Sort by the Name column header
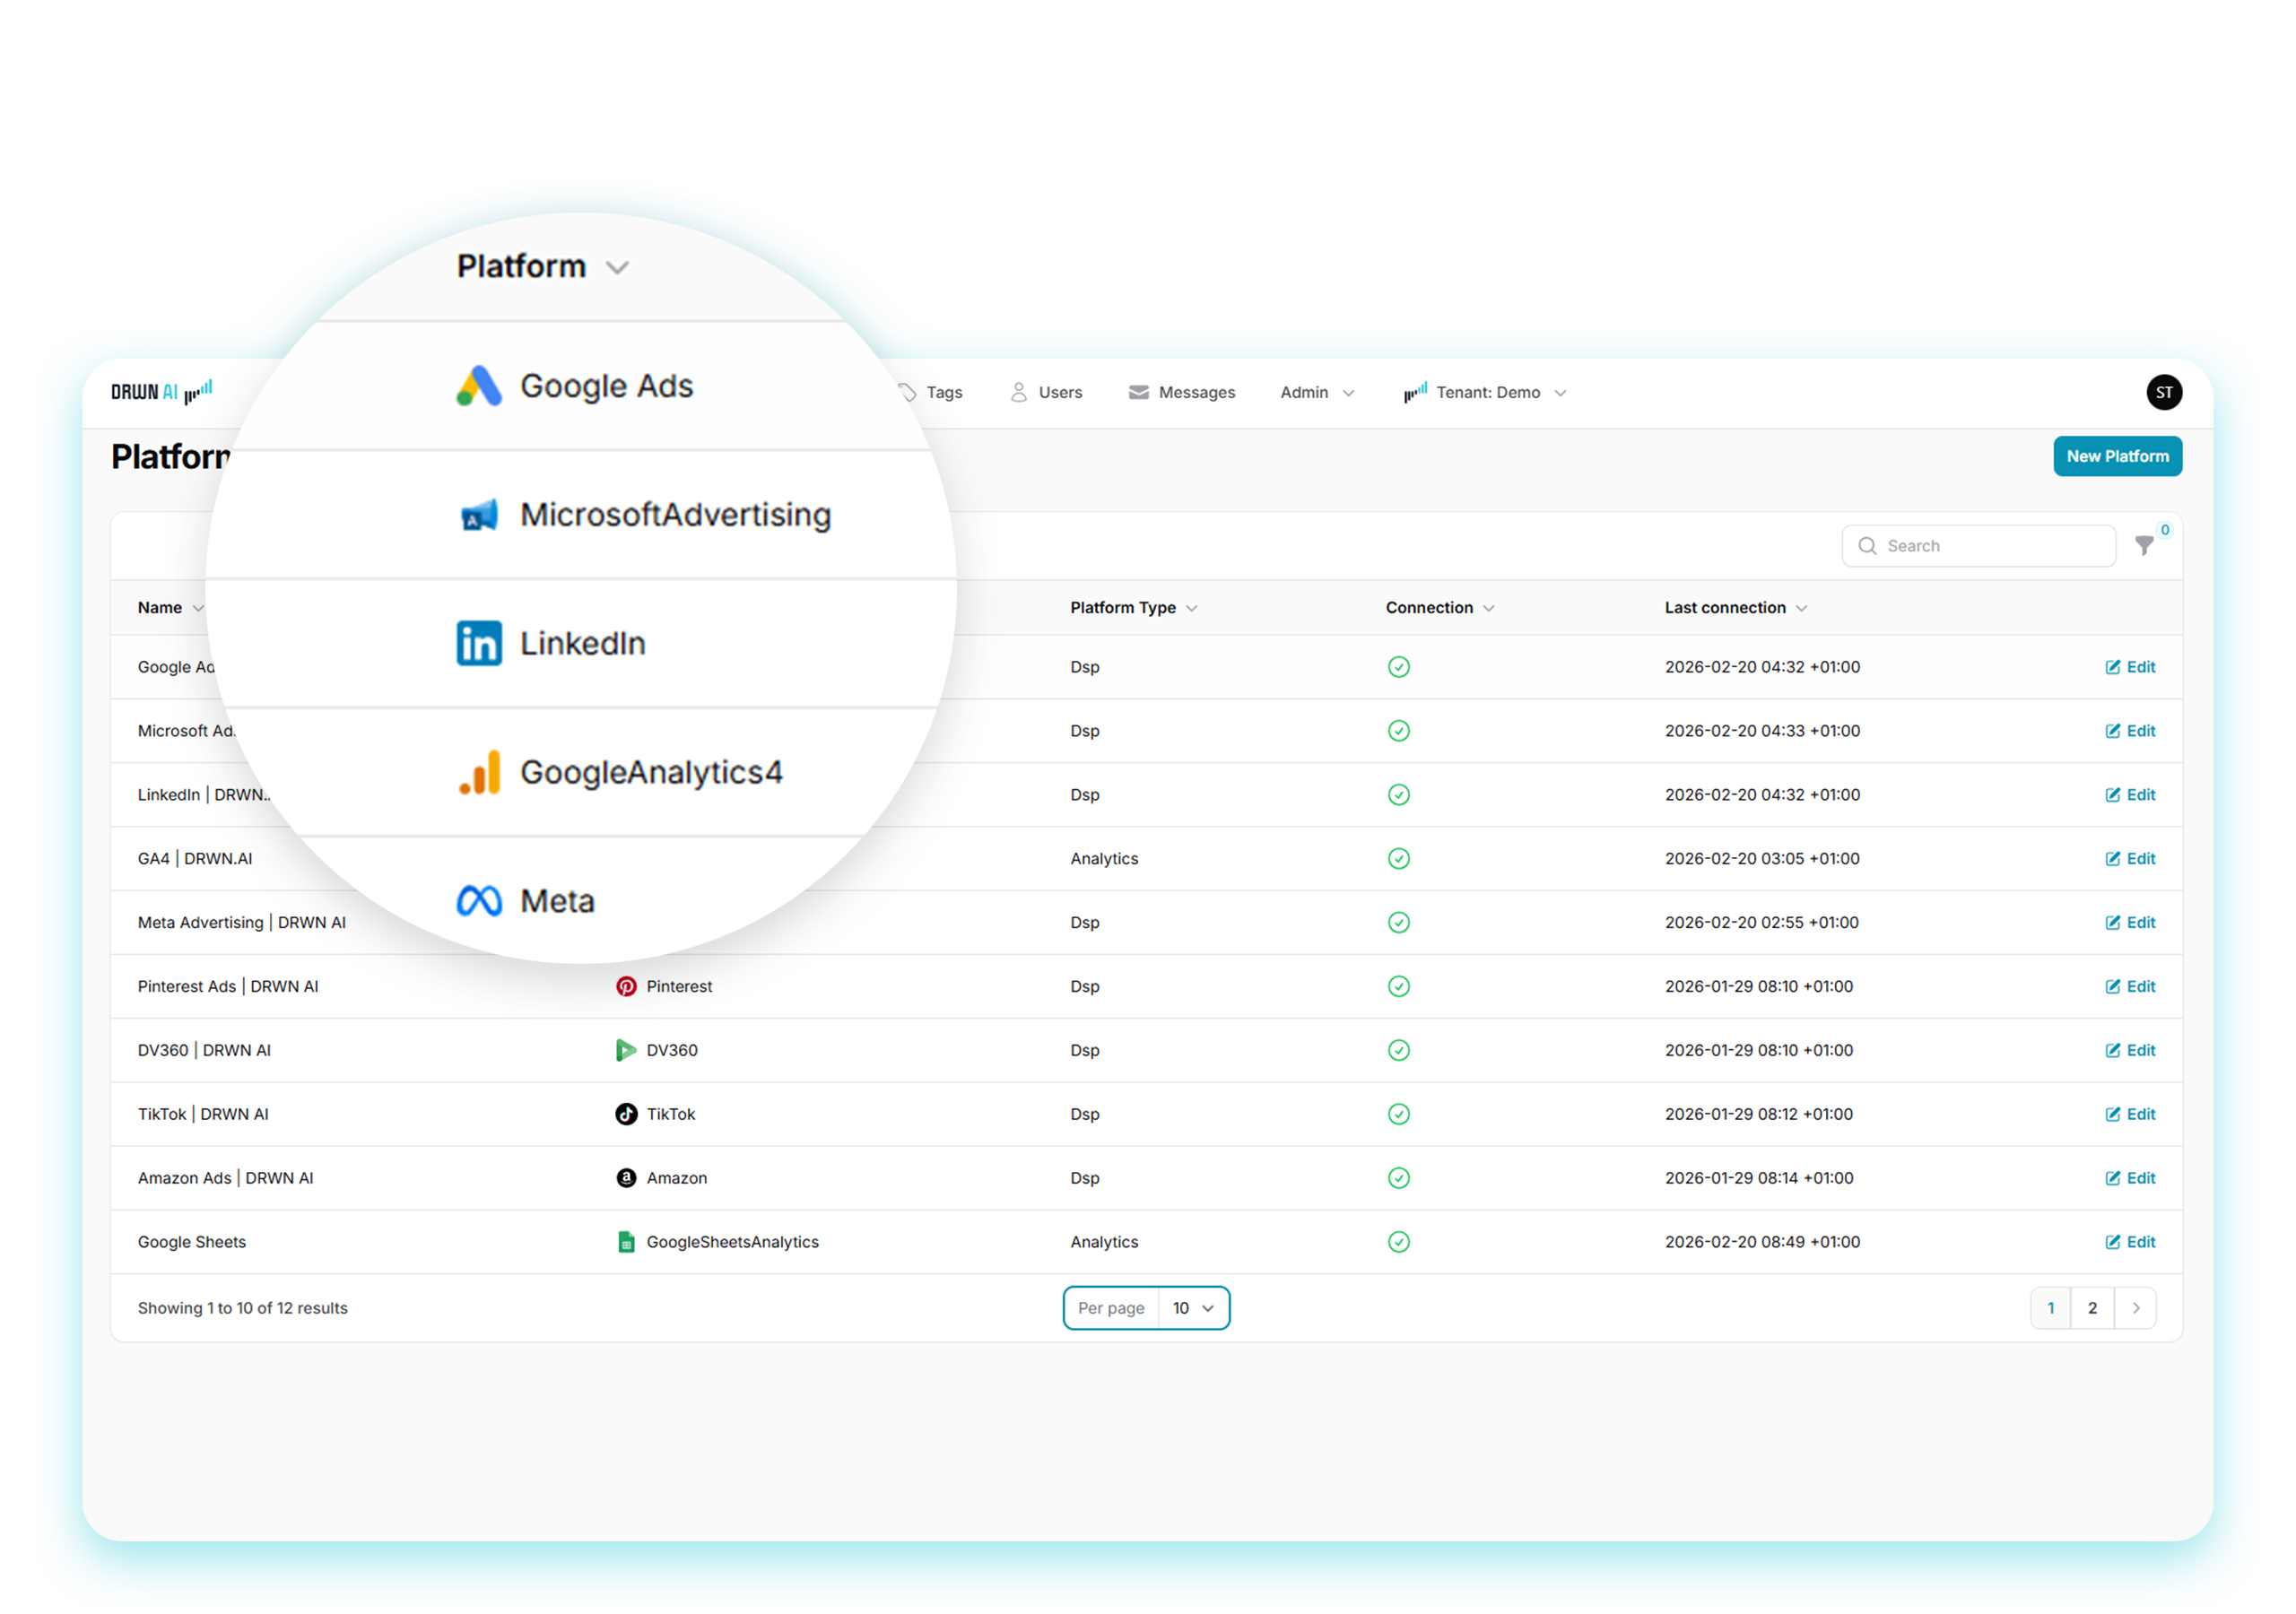 pyautogui.click(x=170, y=607)
